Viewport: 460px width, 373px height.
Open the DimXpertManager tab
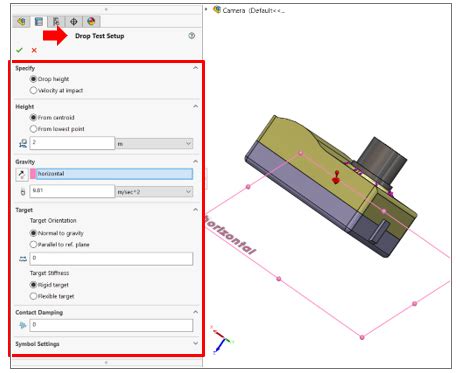point(74,22)
